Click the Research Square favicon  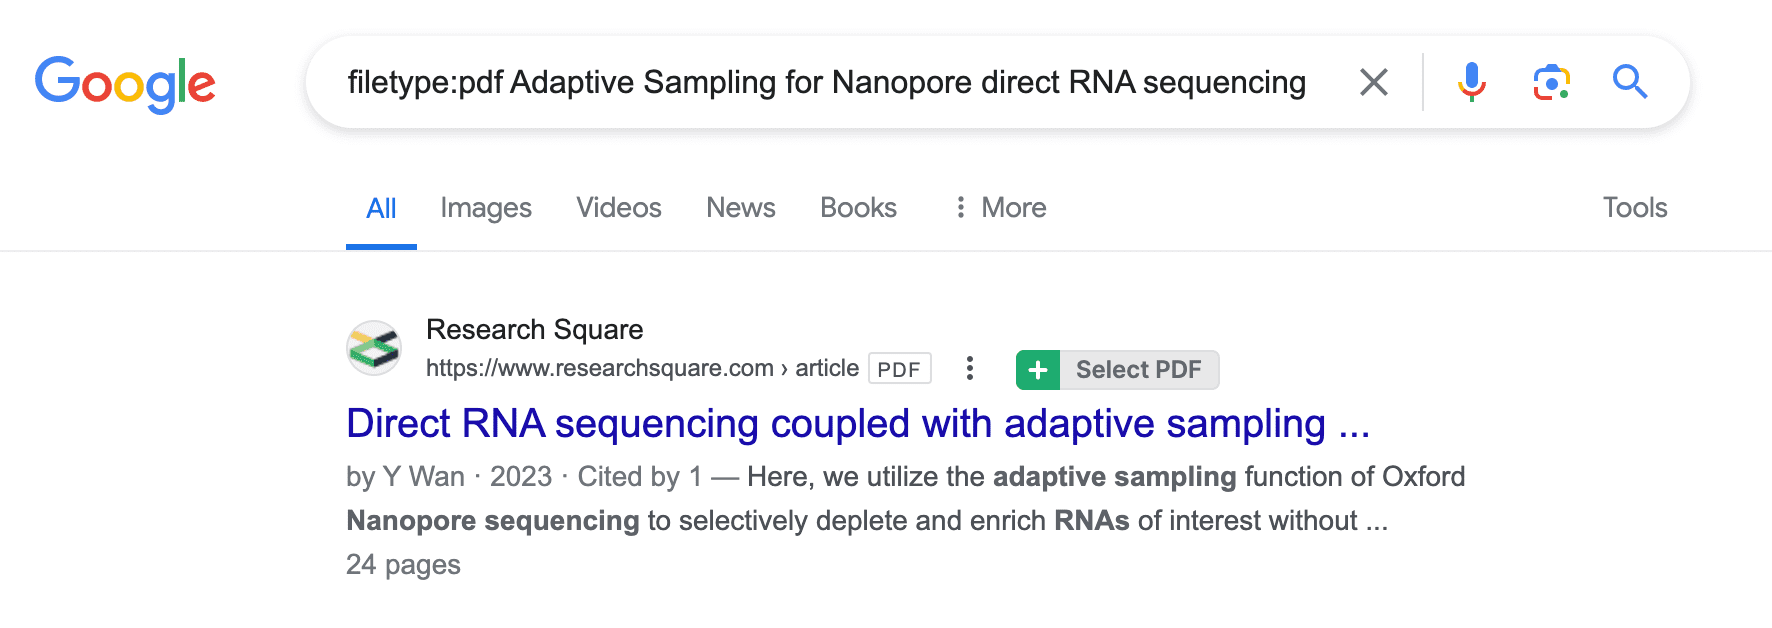point(374,348)
